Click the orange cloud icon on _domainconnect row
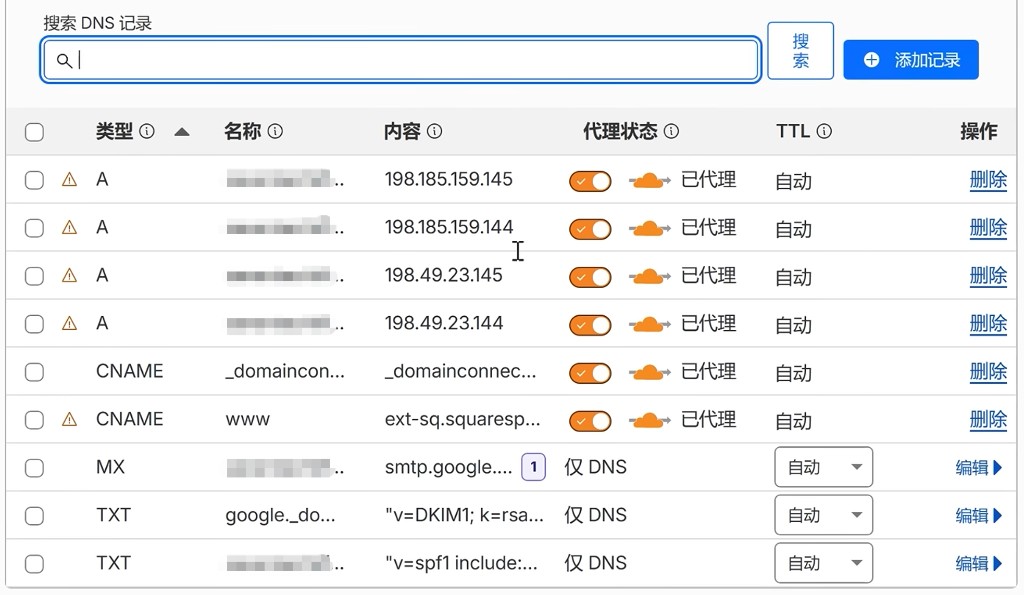Viewport: 1024px width, 595px height. [x=649, y=372]
